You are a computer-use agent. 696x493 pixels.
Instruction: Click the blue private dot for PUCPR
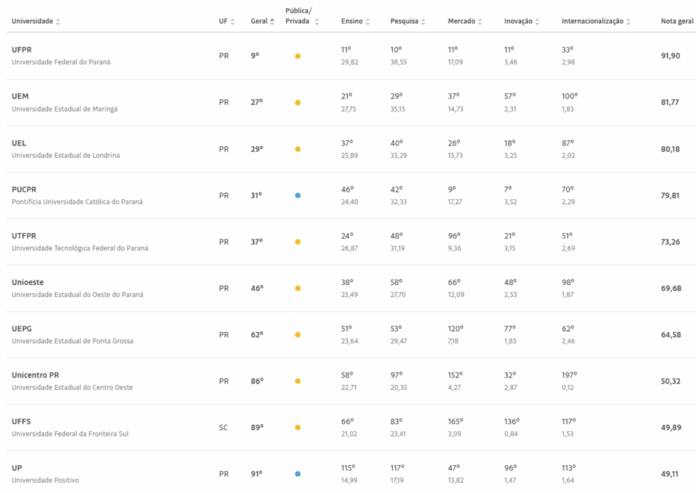point(297,195)
